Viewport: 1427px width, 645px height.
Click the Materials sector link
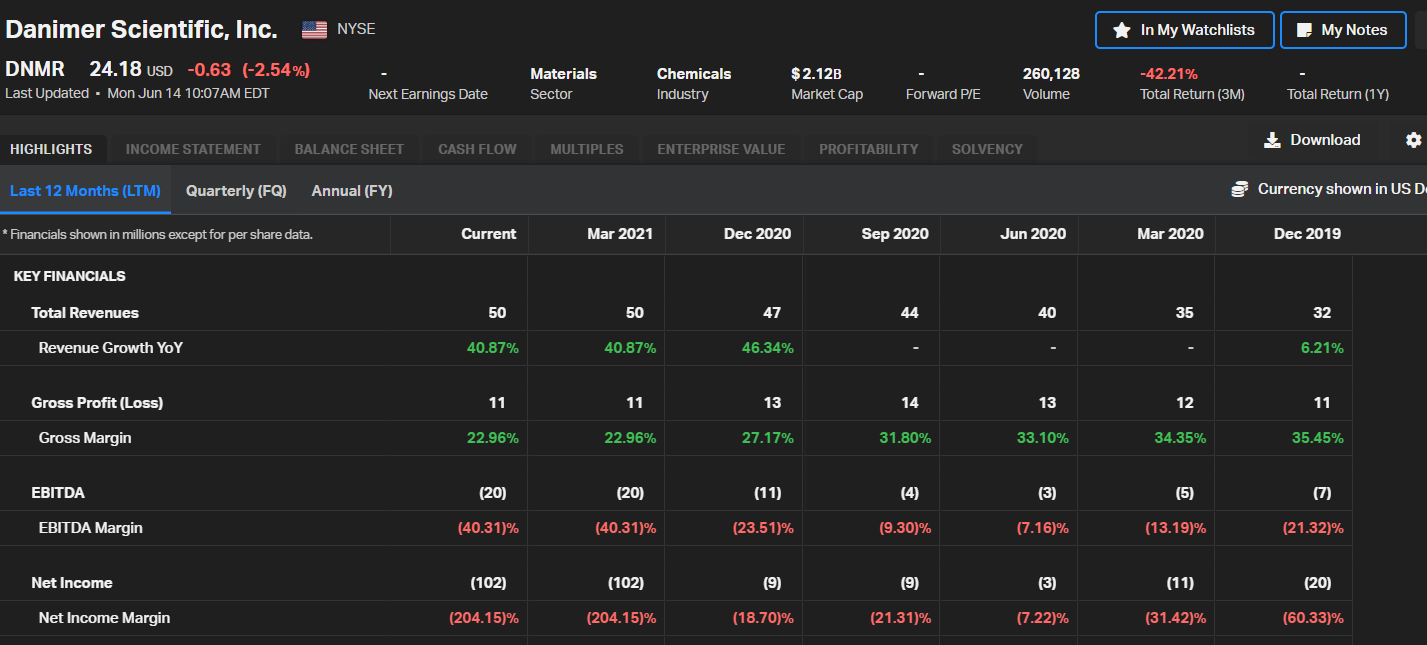click(x=563, y=74)
